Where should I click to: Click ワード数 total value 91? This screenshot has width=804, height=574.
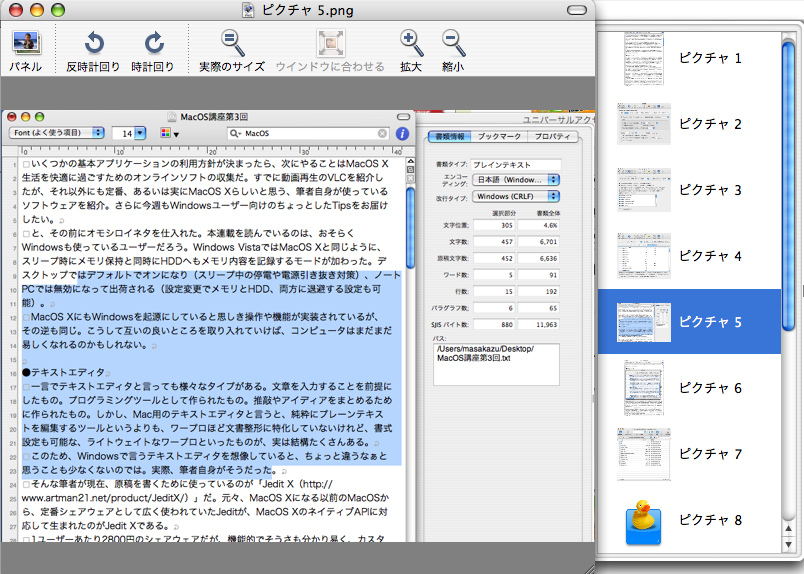(x=539, y=275)
